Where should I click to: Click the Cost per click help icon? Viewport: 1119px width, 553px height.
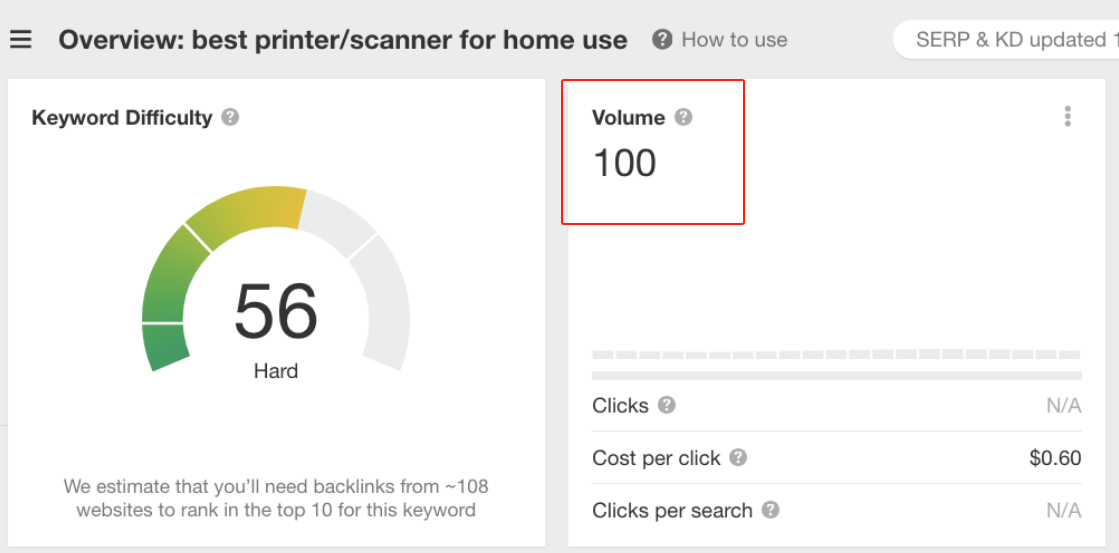click(738, 458)
